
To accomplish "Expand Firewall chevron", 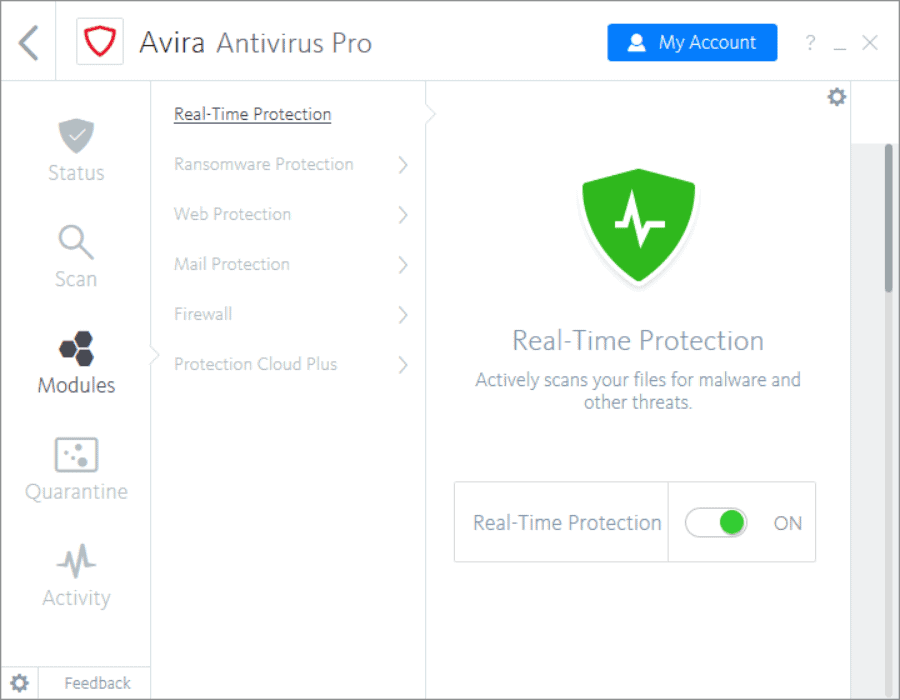I will pos(403,315).
